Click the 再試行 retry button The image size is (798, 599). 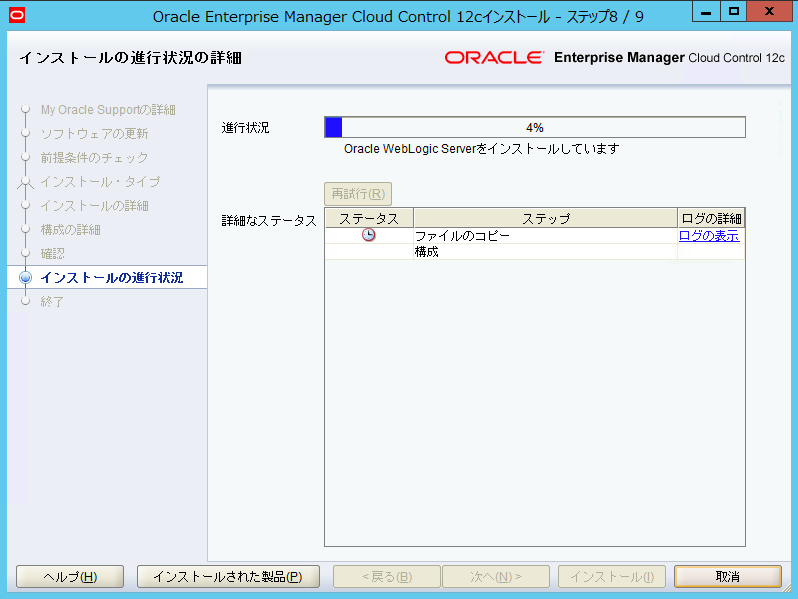357,193
